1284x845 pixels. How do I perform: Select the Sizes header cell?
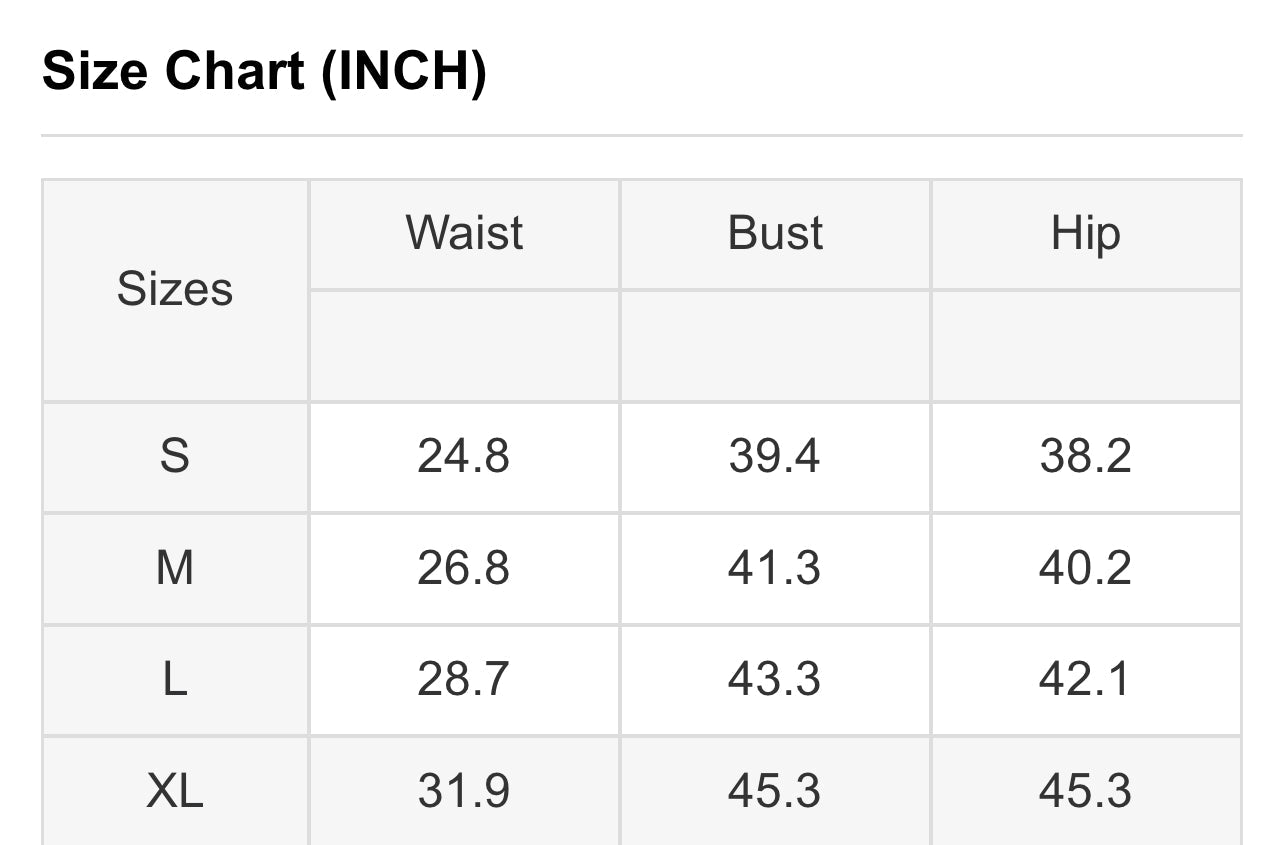tap(175, 290)
